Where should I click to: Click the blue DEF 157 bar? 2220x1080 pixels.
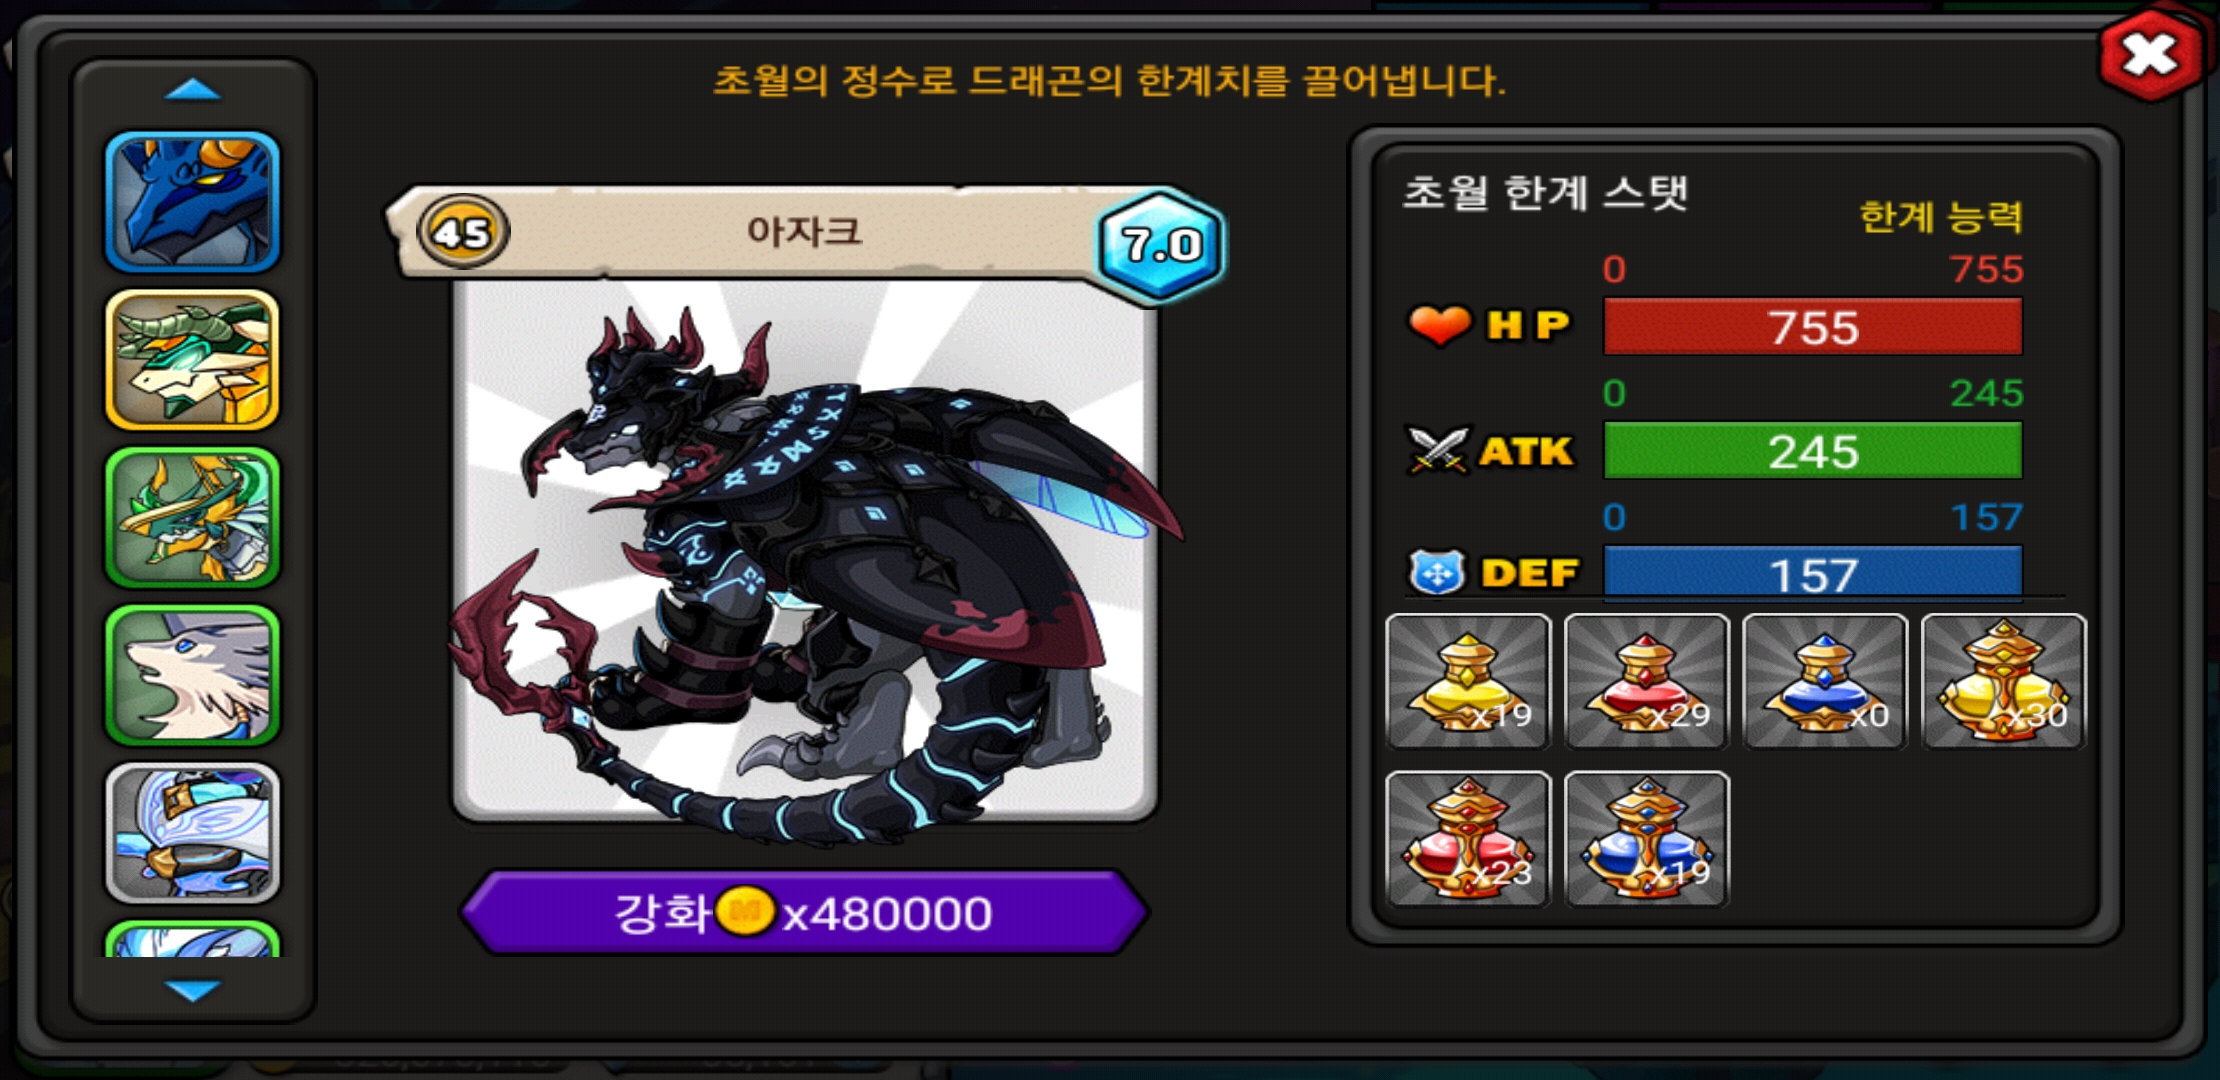click(1813, 573)
